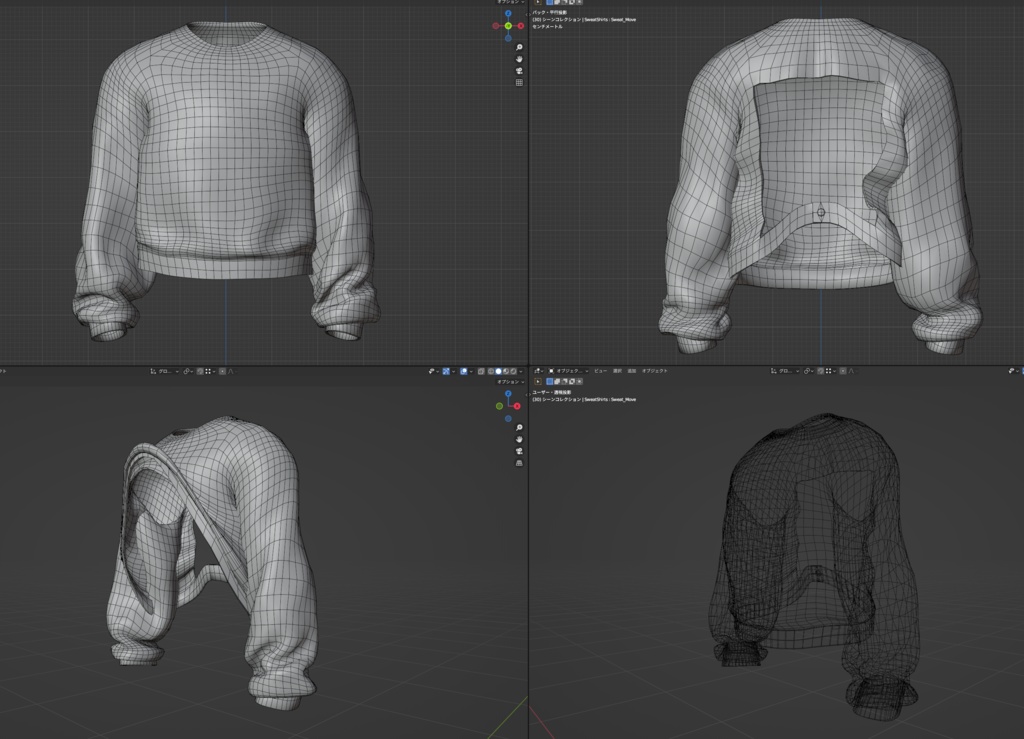Switch to wireframe shading in bottom-left header
This screenshot has height=739, width=1024.
490,371
